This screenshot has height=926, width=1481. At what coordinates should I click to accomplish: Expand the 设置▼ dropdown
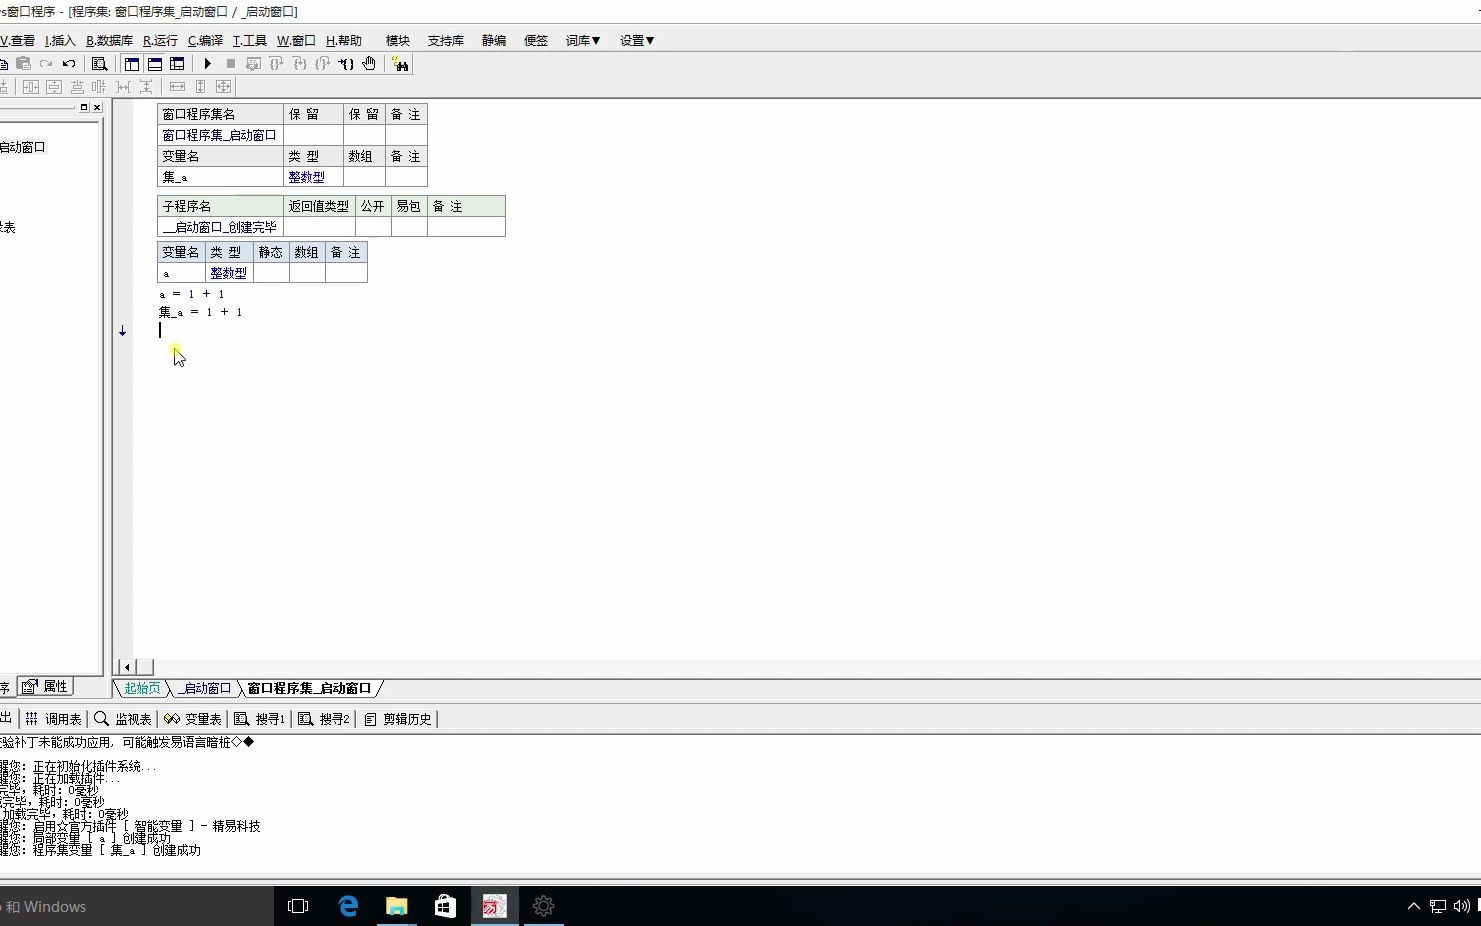click(x=637, y=41)
